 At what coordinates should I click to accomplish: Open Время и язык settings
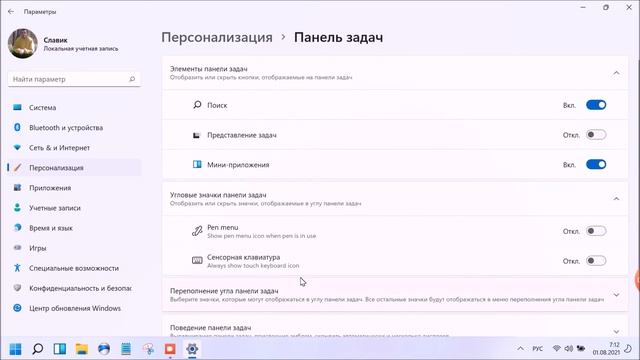tap(74, 228)
